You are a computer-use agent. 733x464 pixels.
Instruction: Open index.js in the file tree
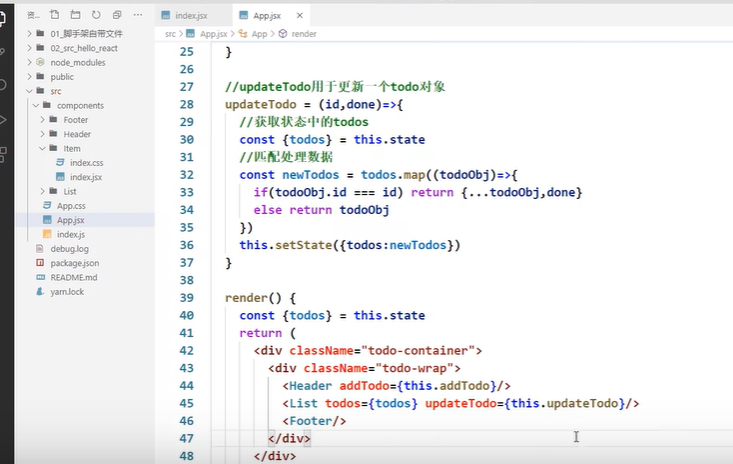pyautogui.click(x=71, y=235)
